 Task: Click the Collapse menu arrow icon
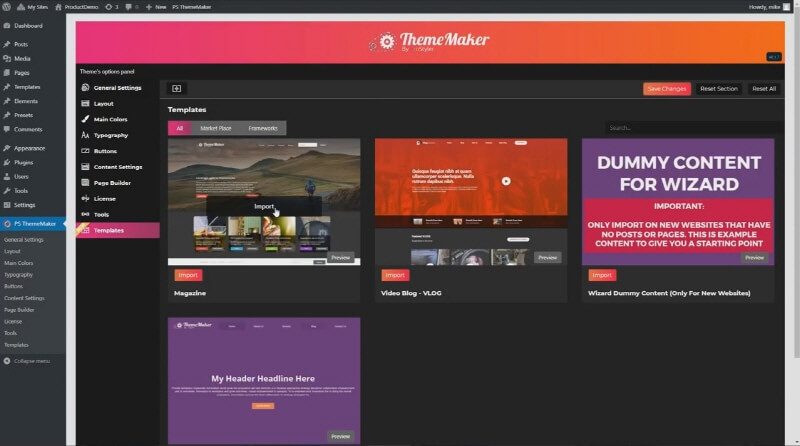[x=7, y=361]
